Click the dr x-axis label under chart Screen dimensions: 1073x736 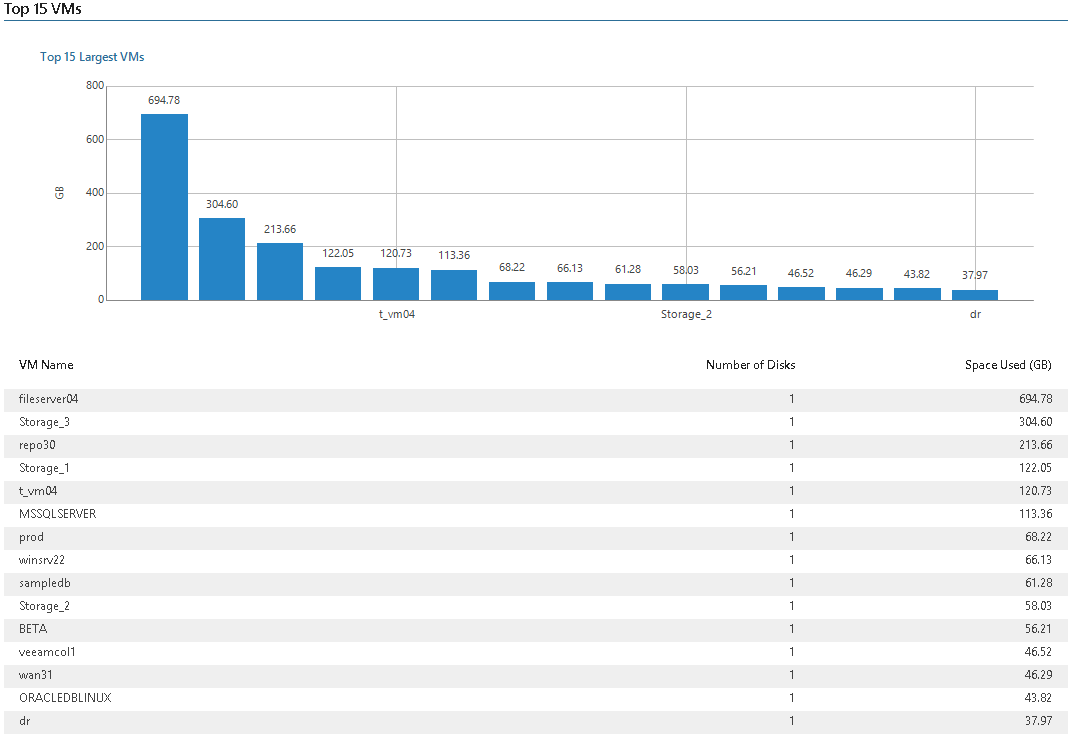(x=975, y=314)
